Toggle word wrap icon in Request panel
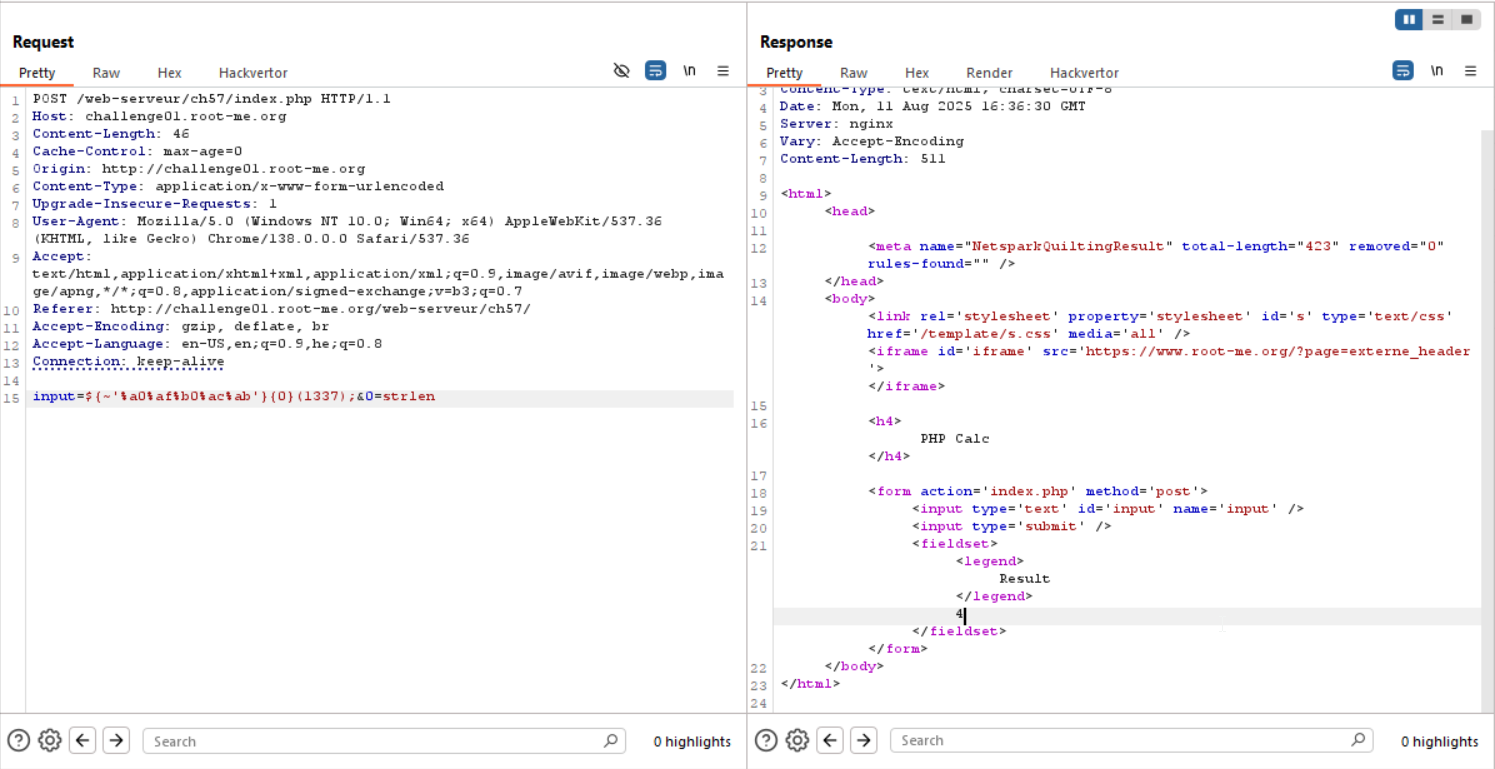 click(x=655, y=71)
